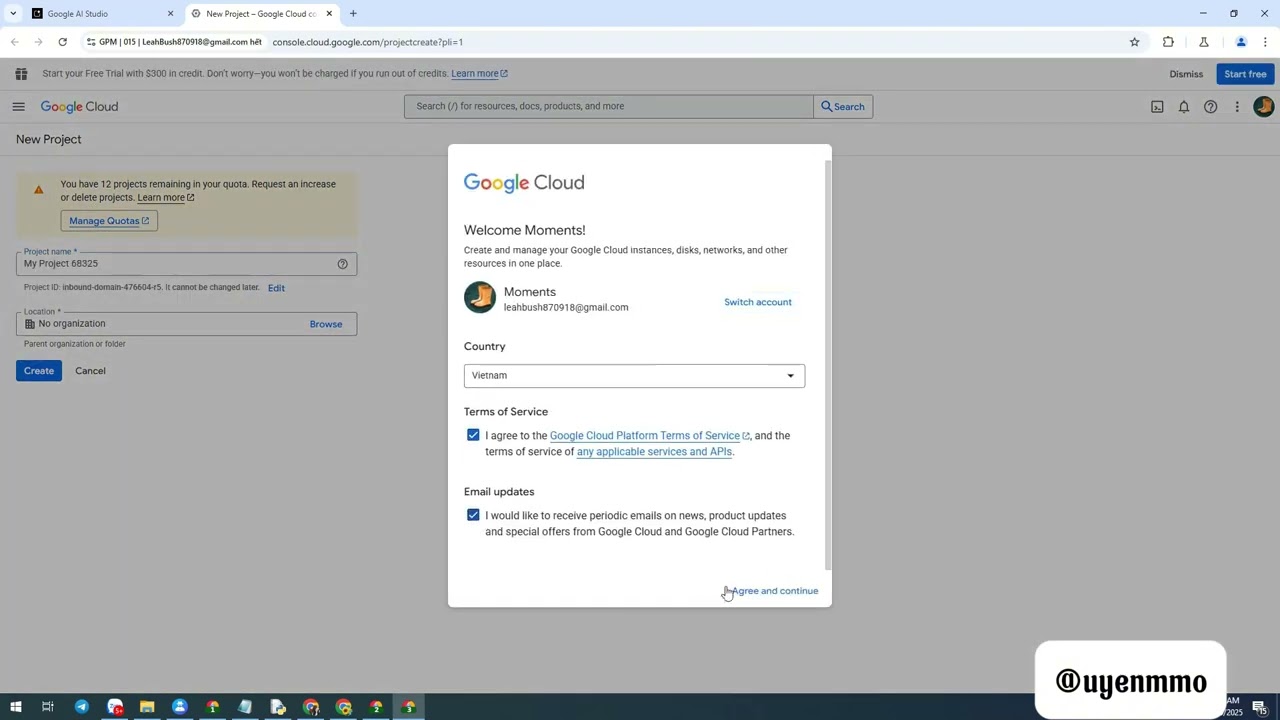The image size is (1280, 720).
Task: Open Chrome Labs flask icon
Action: tap(1204, 42)
